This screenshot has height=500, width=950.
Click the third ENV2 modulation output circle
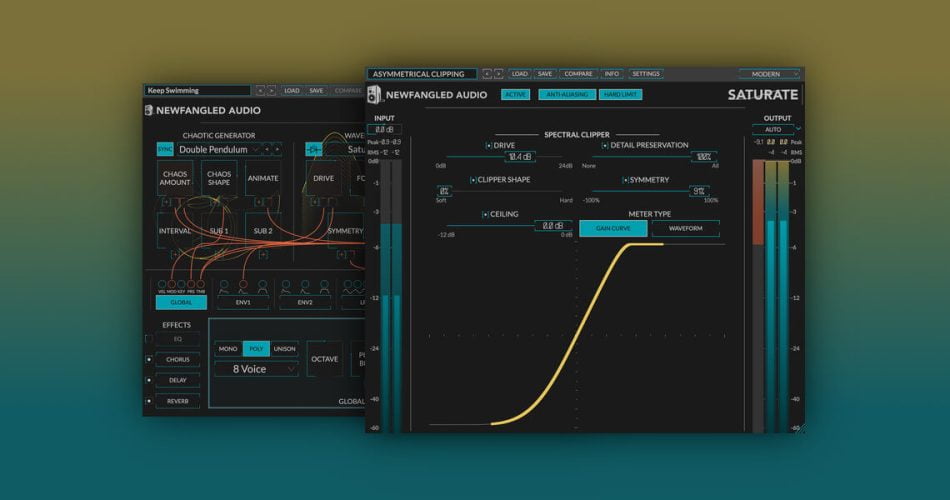[x=324, y=283]
